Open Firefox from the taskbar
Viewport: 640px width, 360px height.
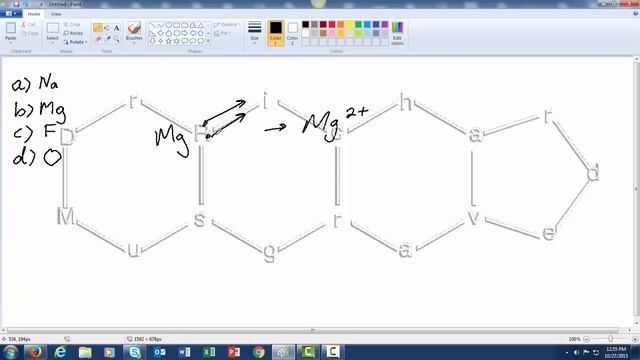(x=35, y=351)
